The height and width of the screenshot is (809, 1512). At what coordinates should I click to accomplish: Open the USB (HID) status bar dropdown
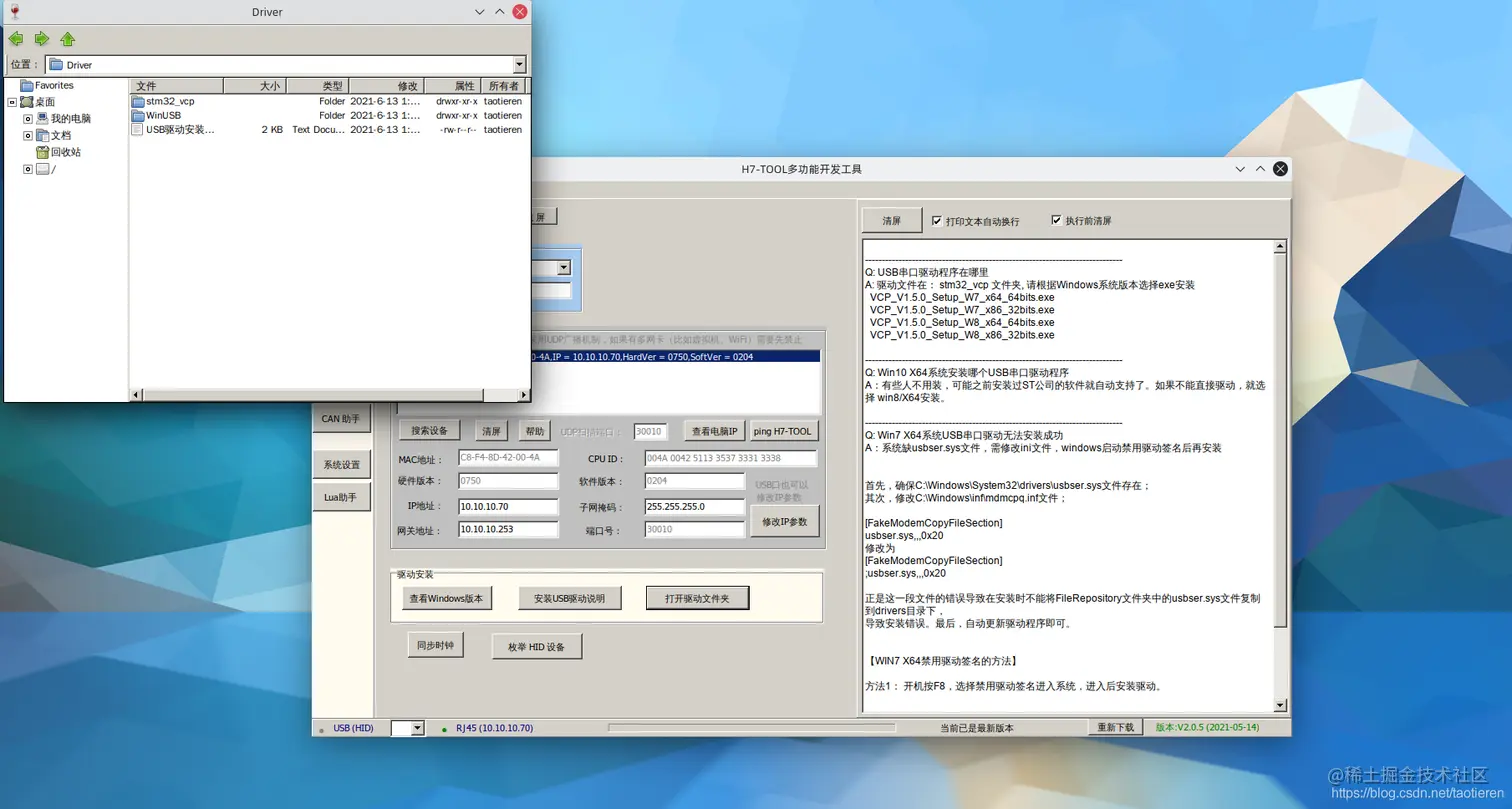click(x=417, y=729)
